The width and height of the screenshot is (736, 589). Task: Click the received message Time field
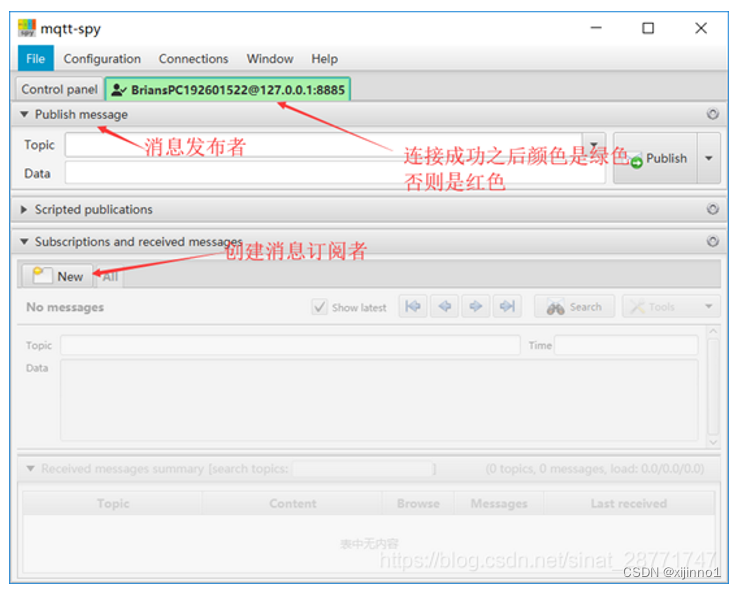(x=626, y=345)
